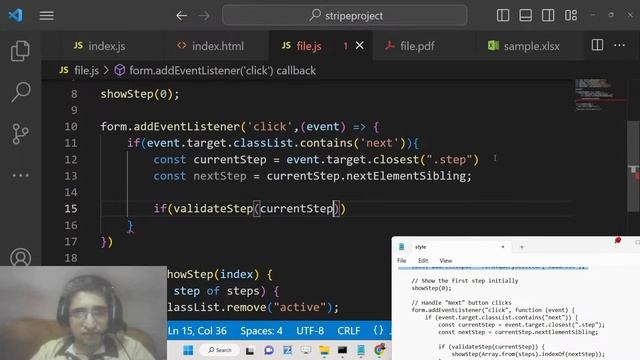Click 'classList' on line 11
The height and width of the screenshot is (360, 640).
[x=263, y=143]
